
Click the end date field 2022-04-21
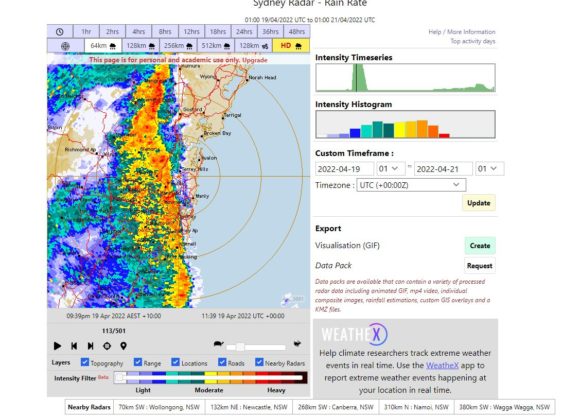coord(443,169)
